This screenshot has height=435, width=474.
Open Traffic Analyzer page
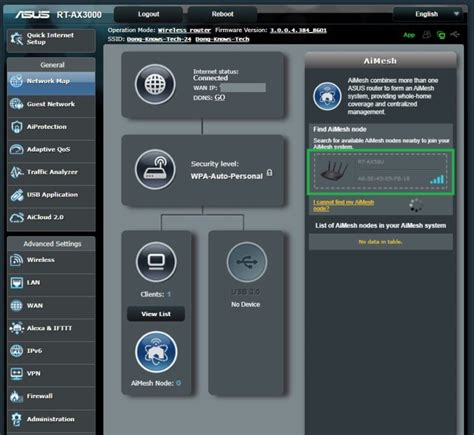coord(51,173)
